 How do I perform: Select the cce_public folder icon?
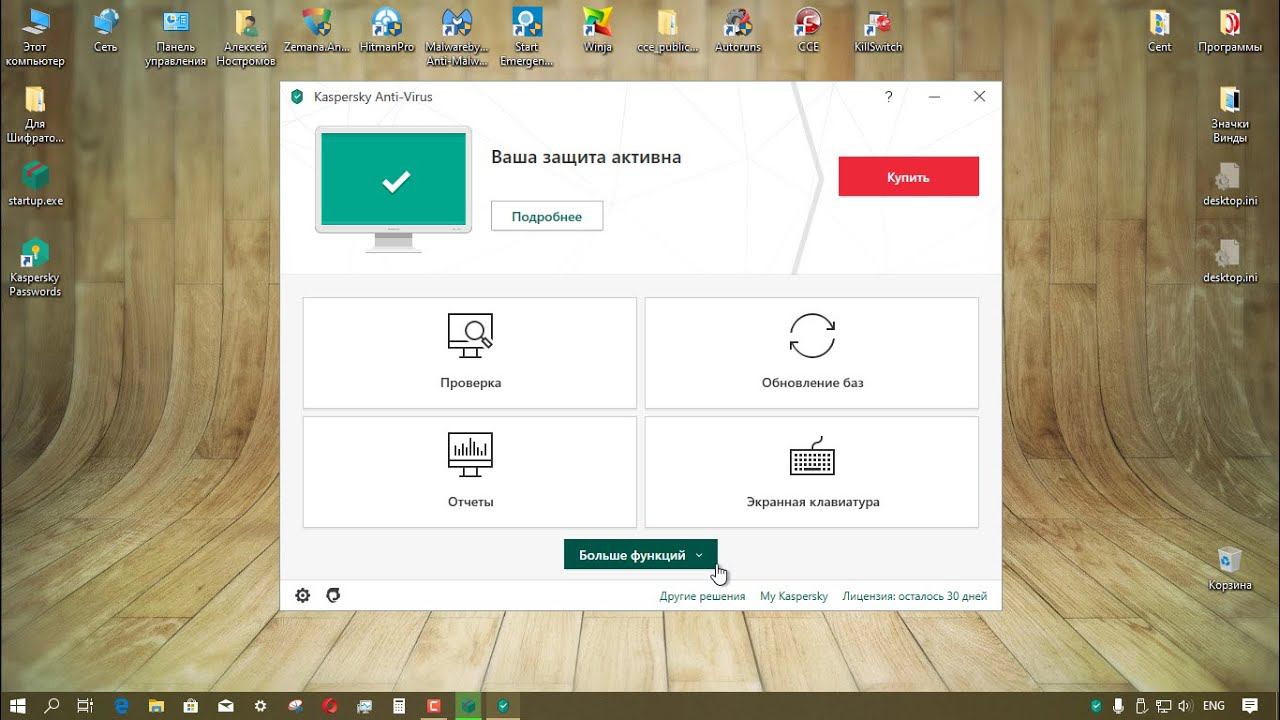(x=667, y=31)
